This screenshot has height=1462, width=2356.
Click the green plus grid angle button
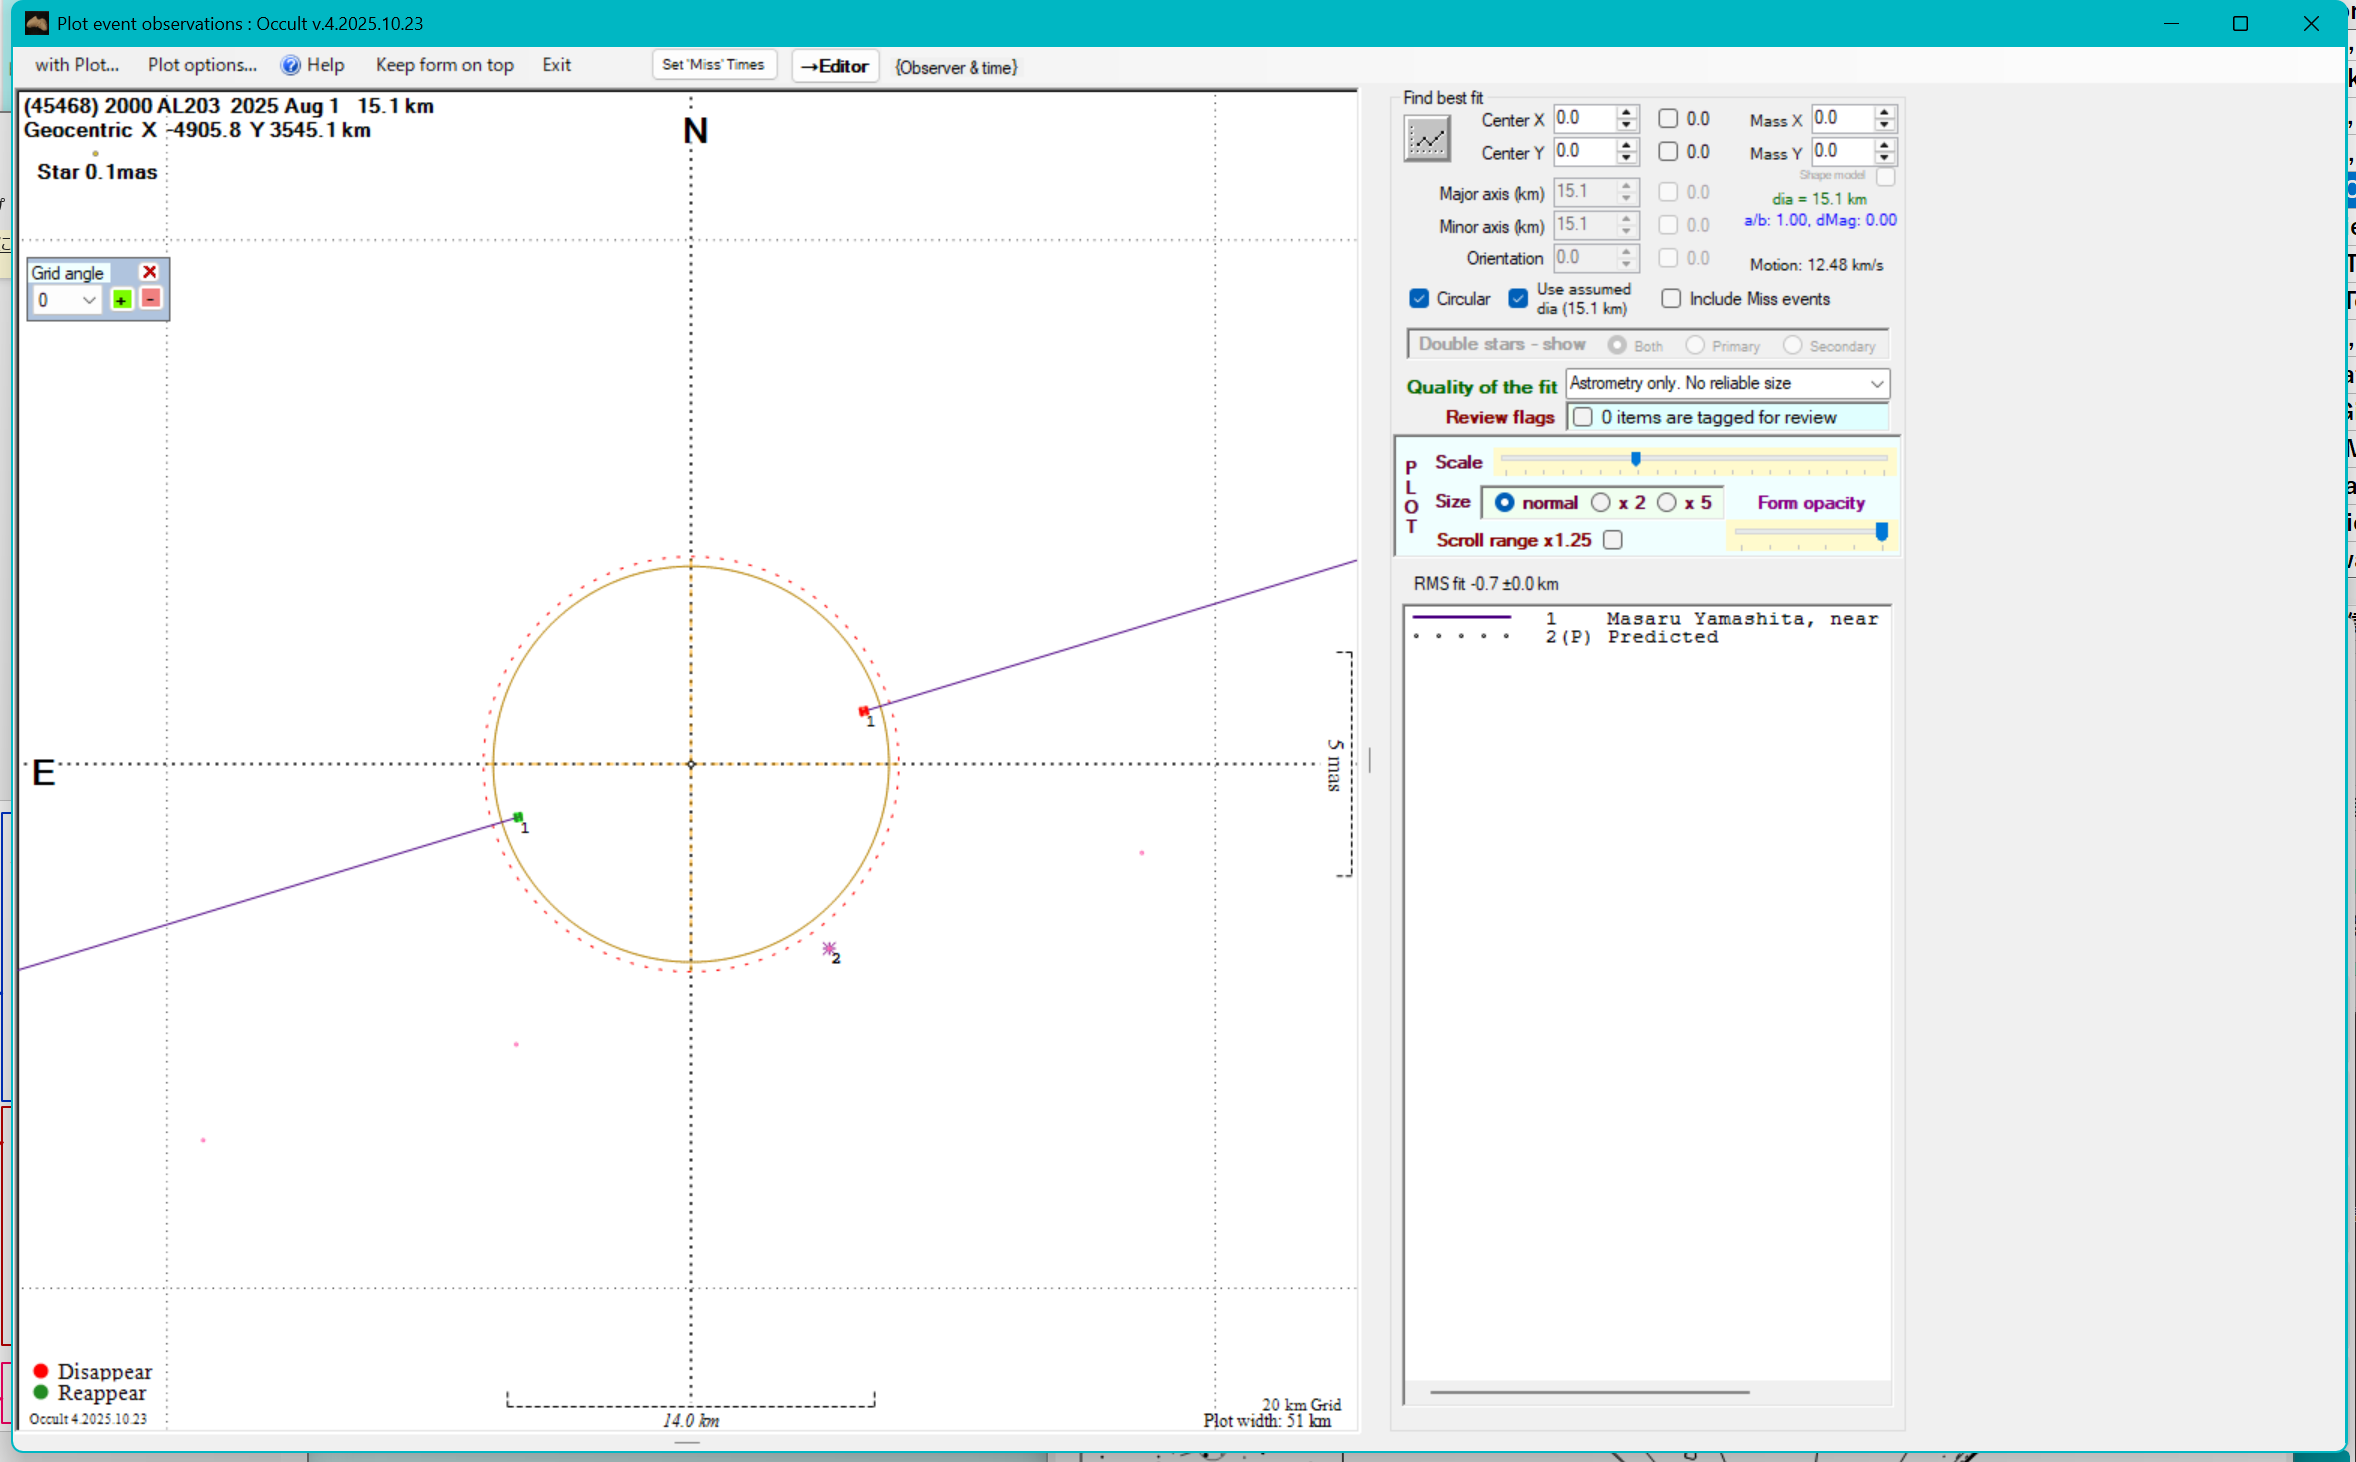122,300
